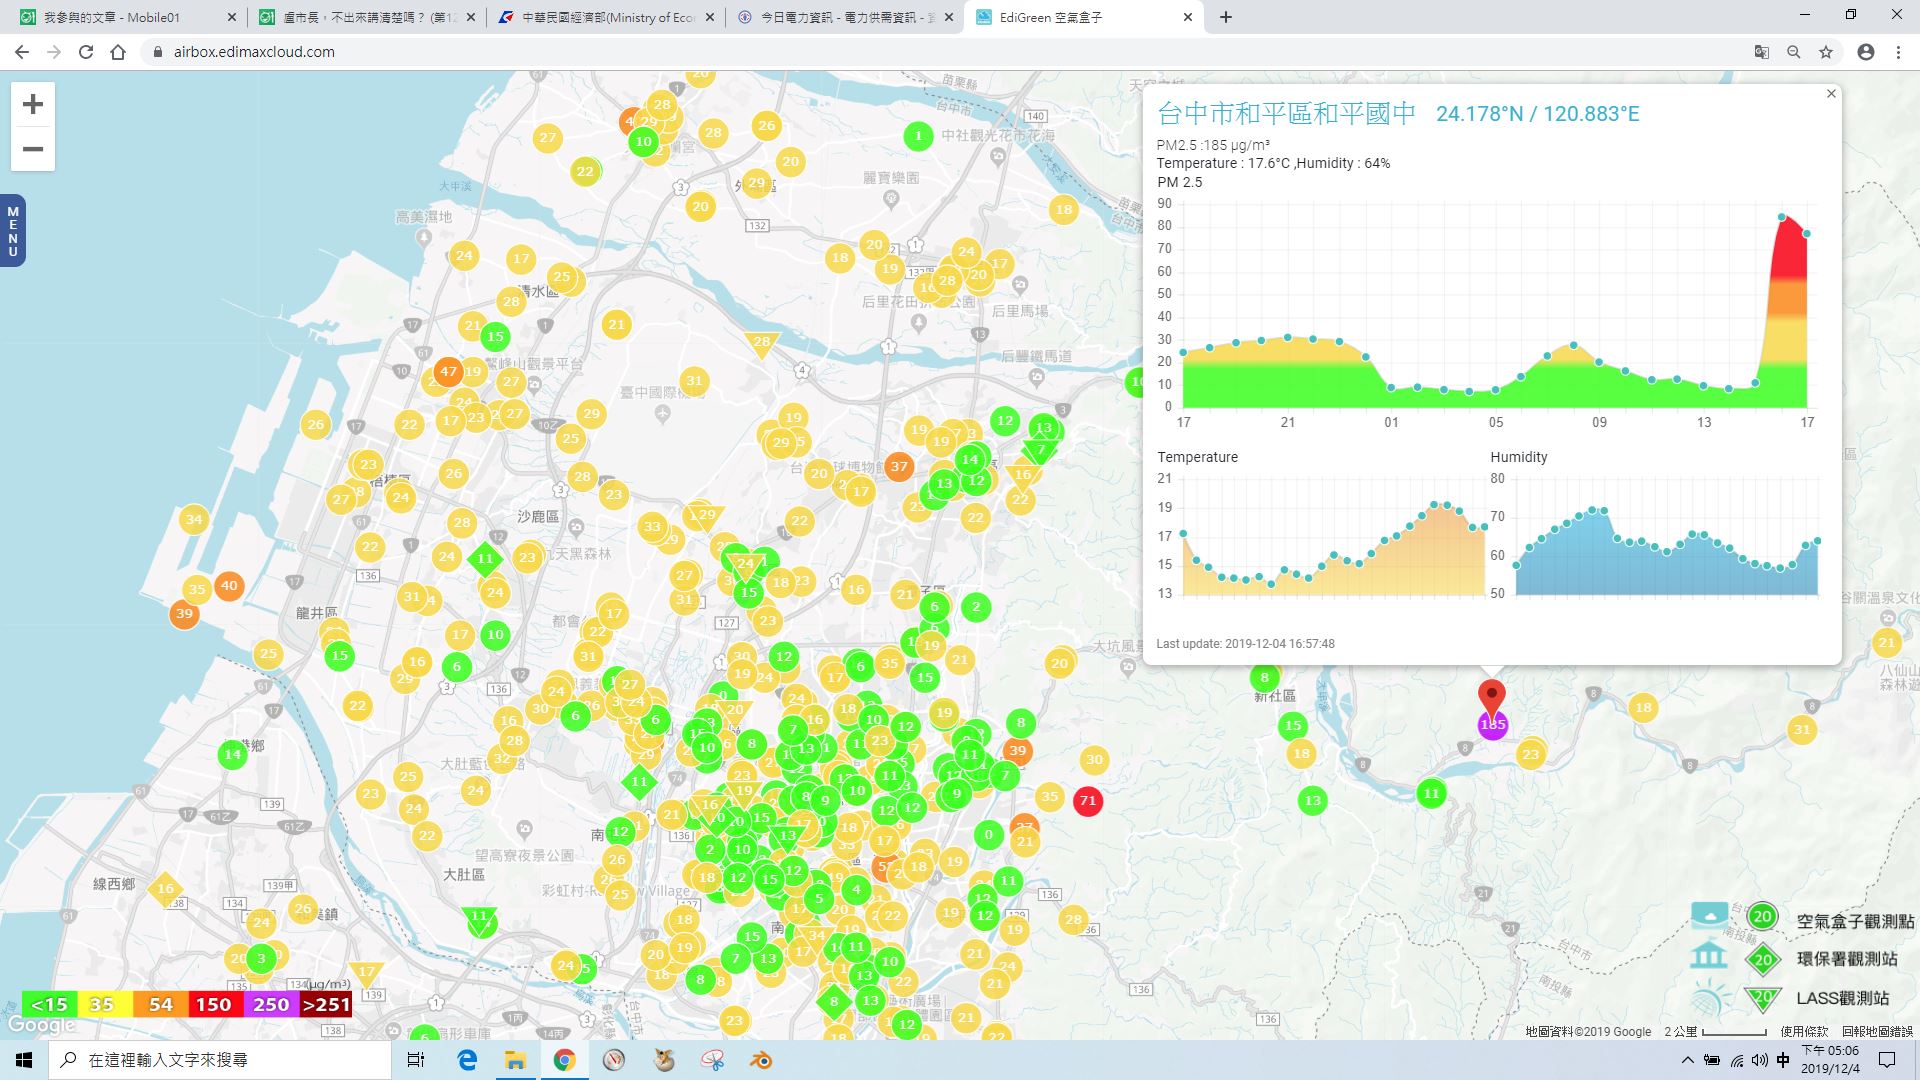Open Chrome three-dot menu
The width and height of the screenshot is (1920, 1080).
[1898, 52]
